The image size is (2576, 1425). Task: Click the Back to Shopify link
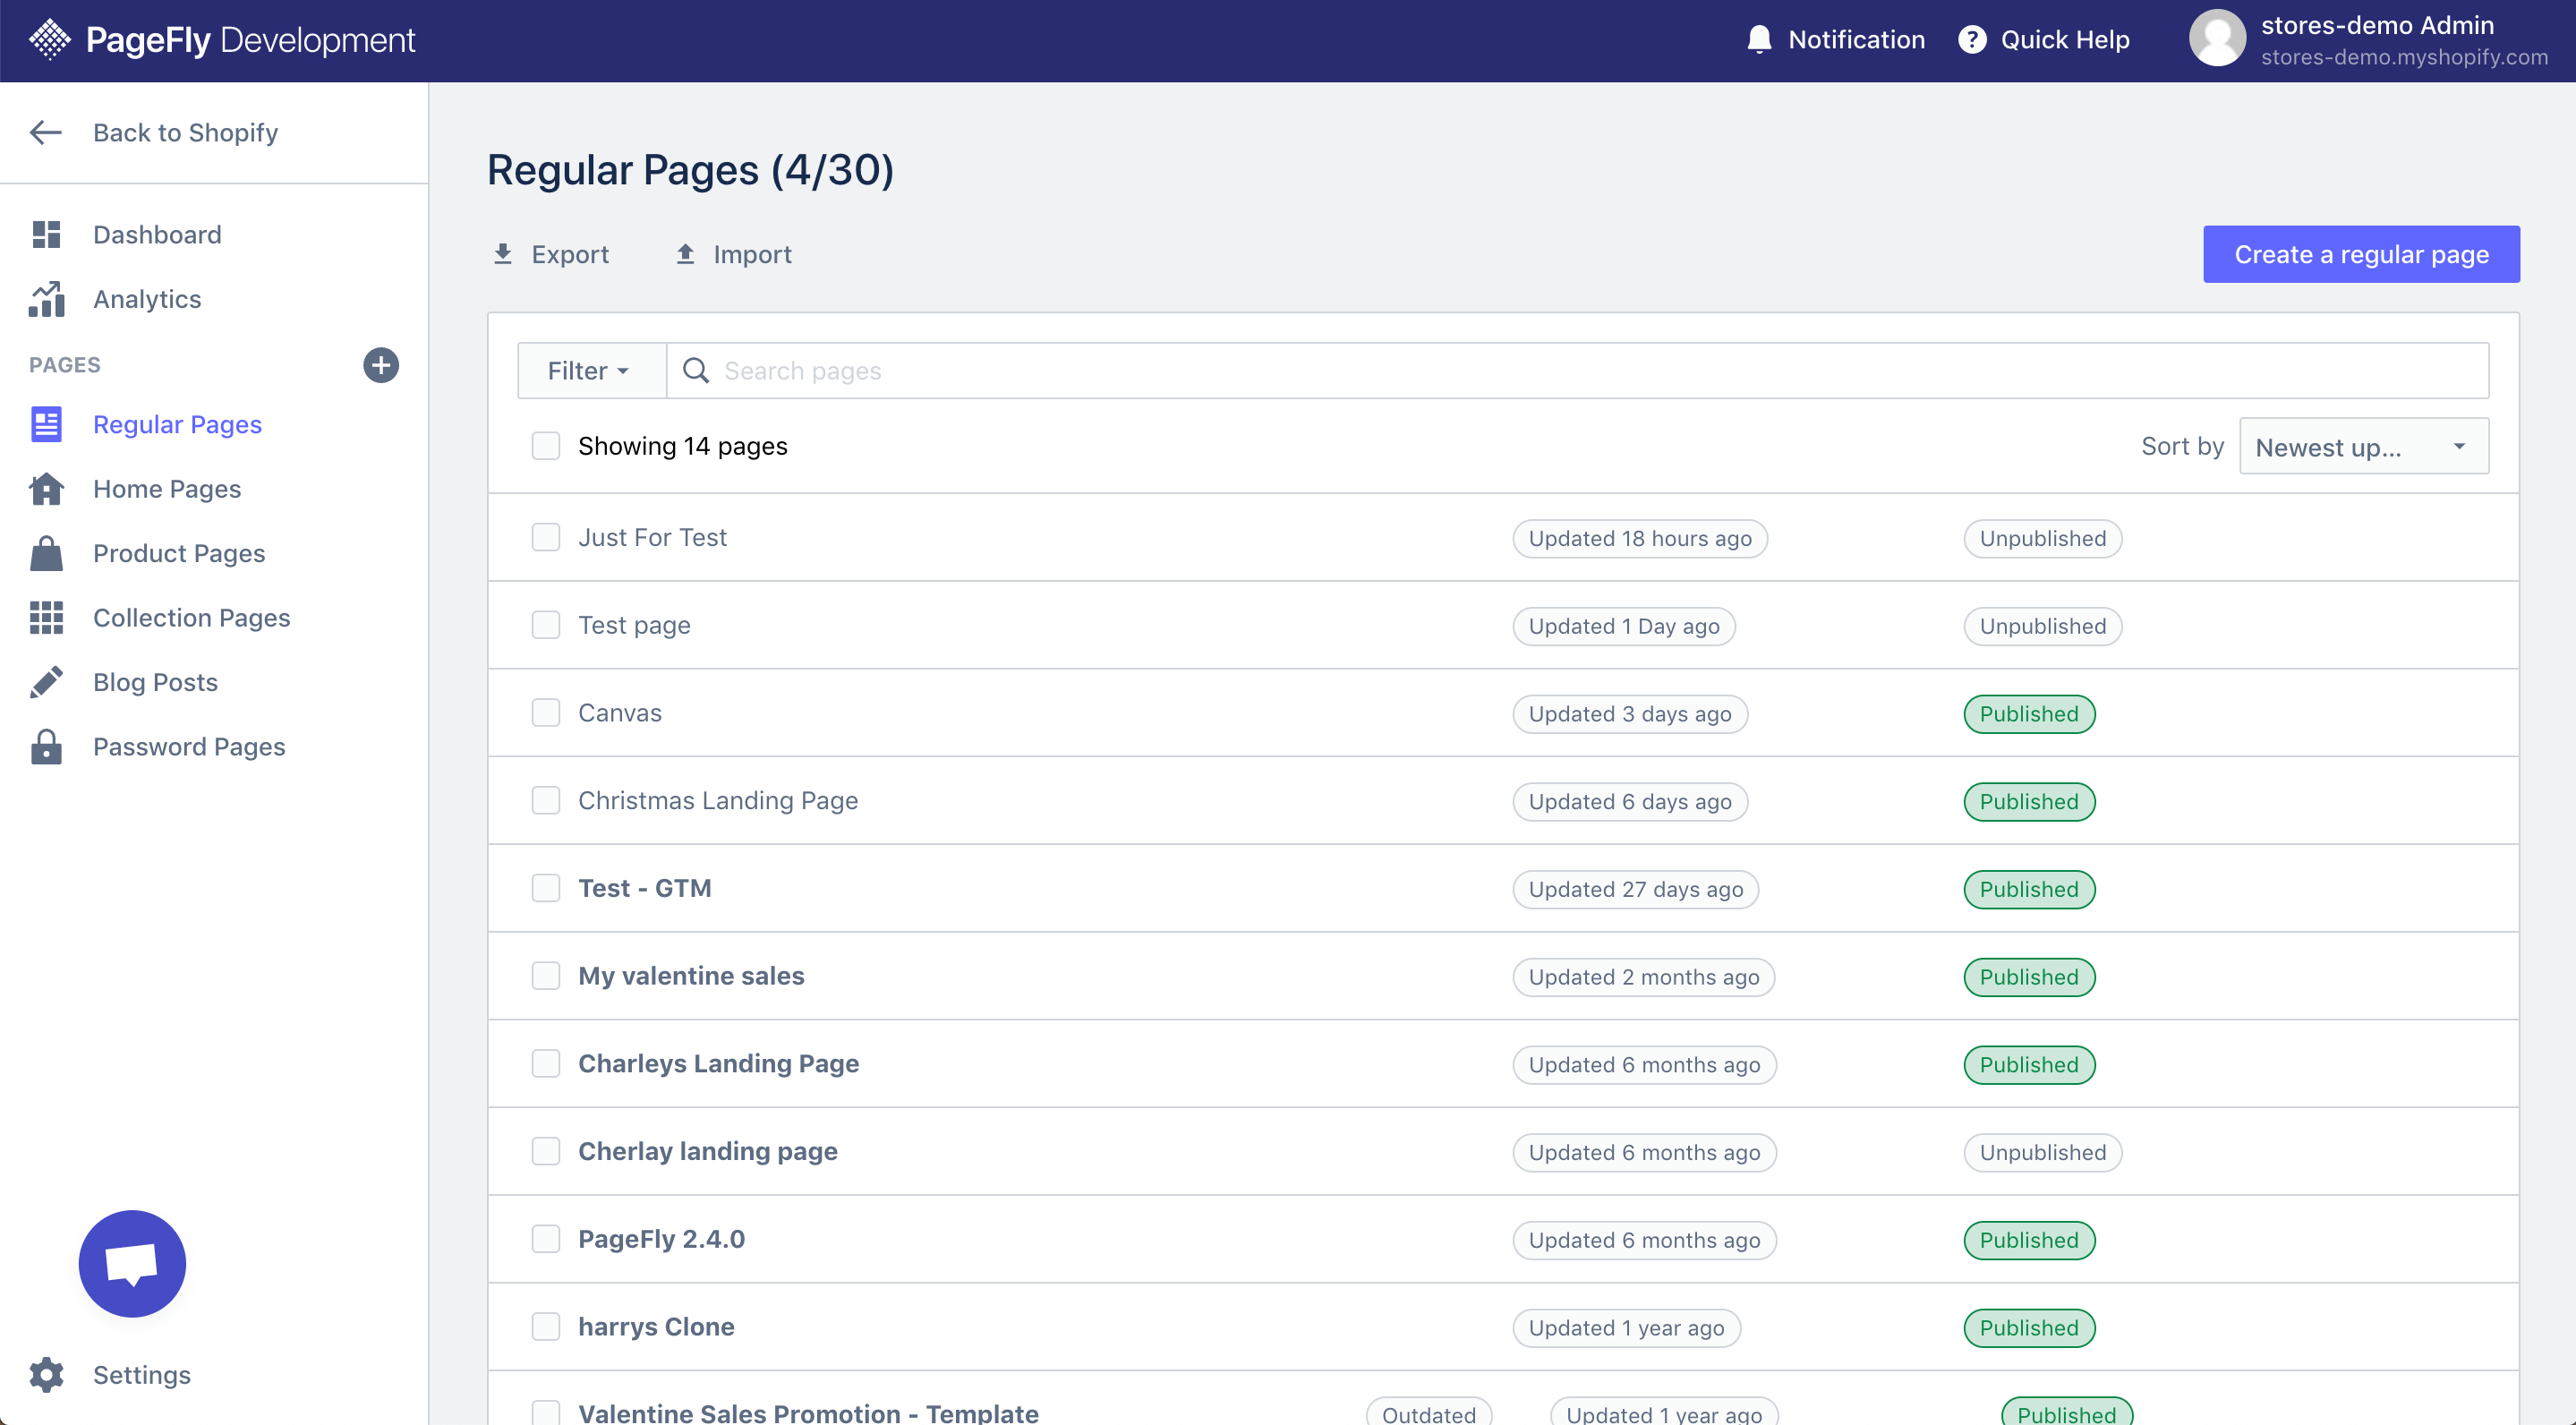coord(185,132)
